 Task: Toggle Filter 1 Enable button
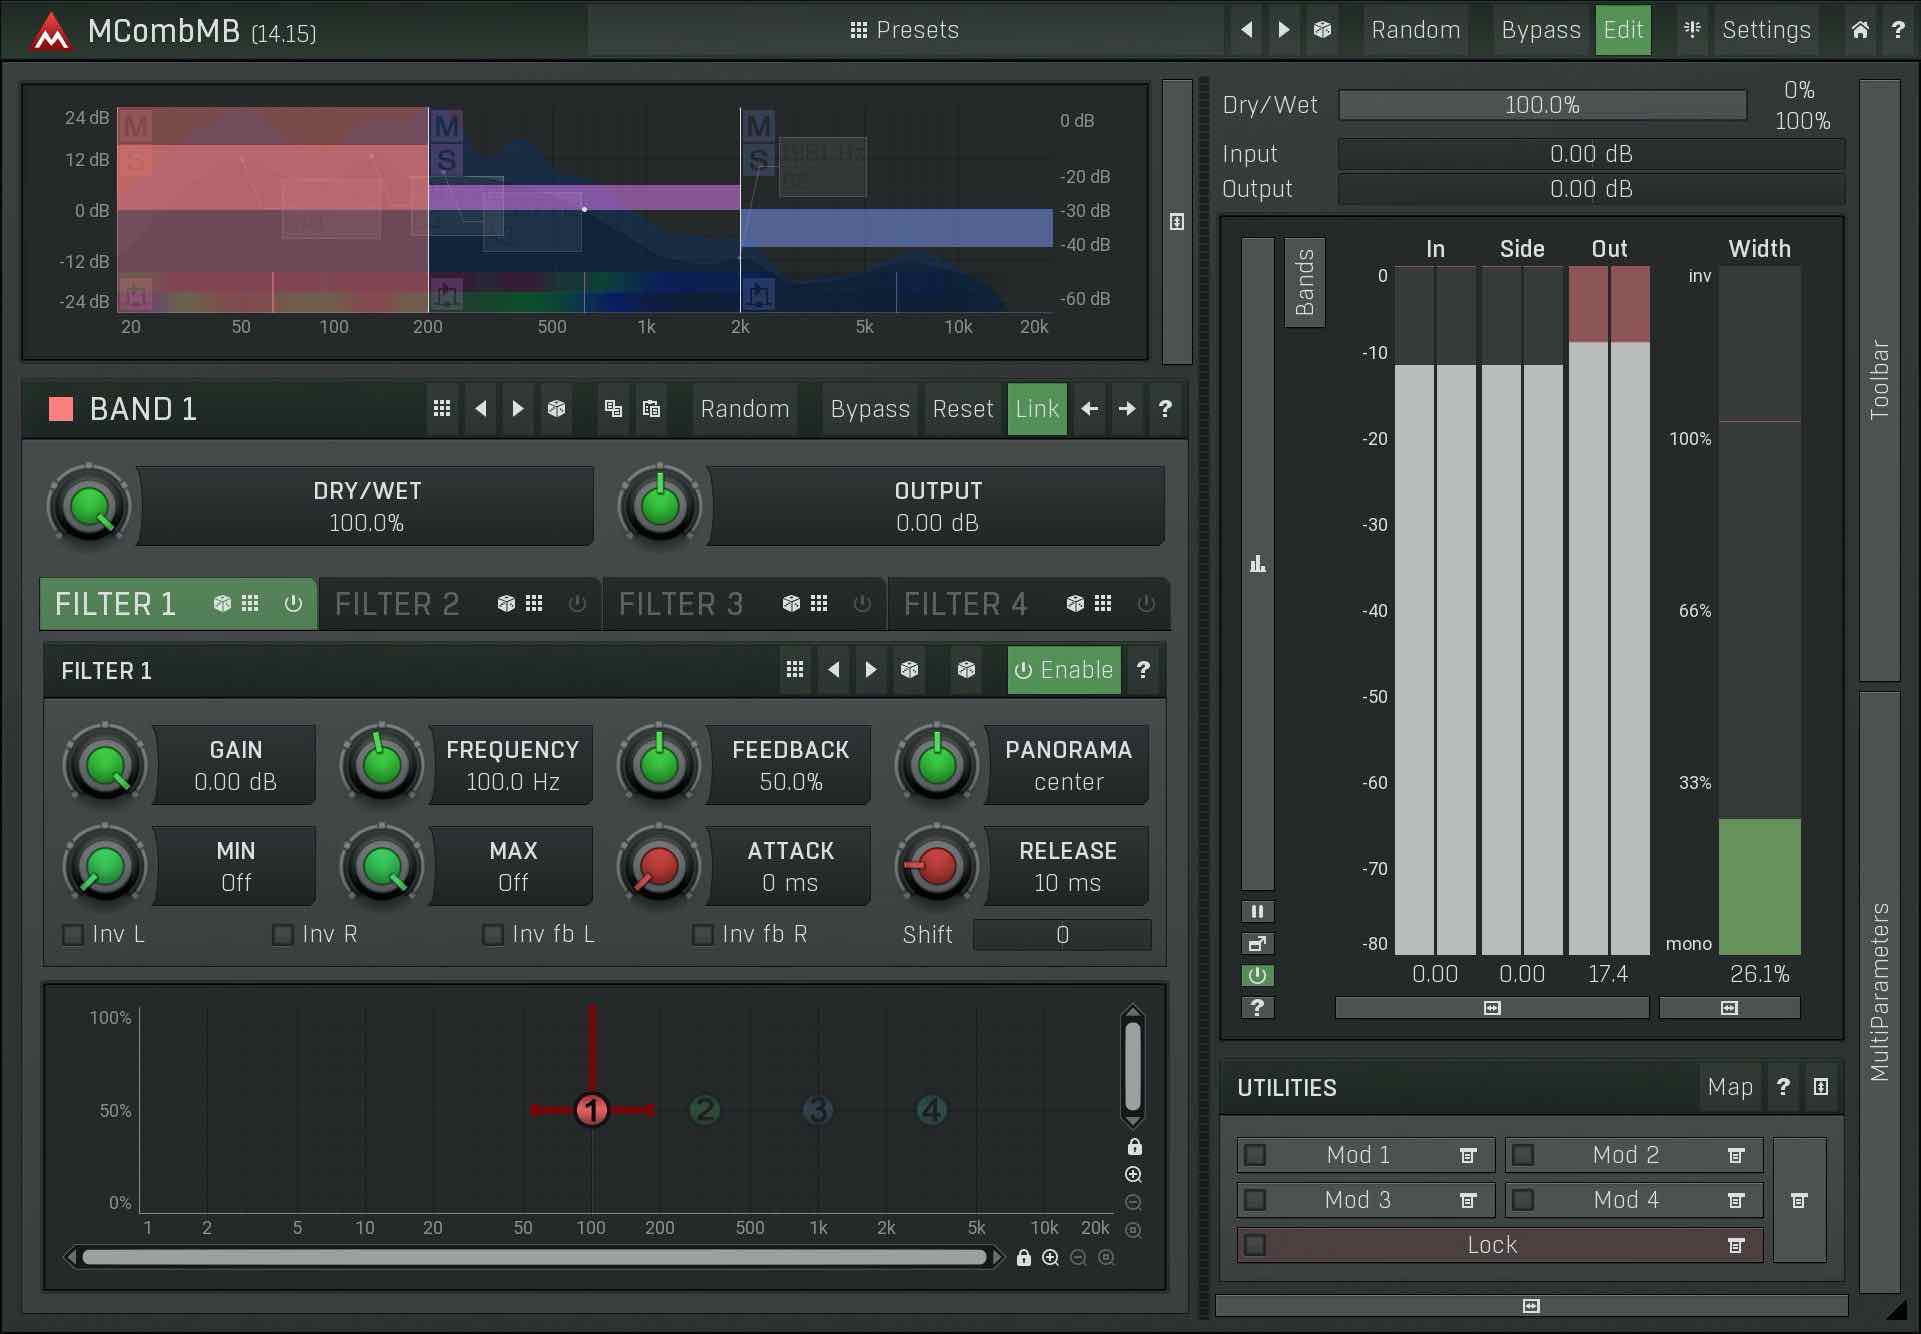[x=1063, y=670]
